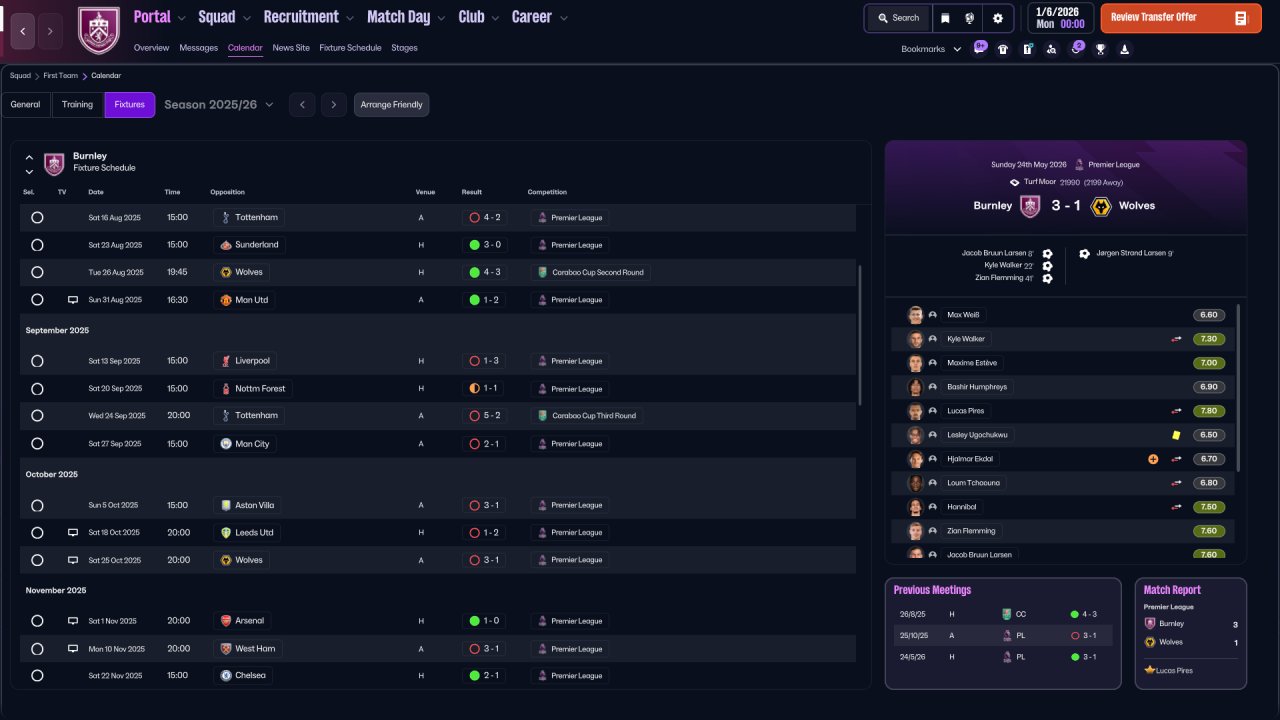Open the Season 2025/26 dropdown

pyautogui.click(x=219, y=105)
